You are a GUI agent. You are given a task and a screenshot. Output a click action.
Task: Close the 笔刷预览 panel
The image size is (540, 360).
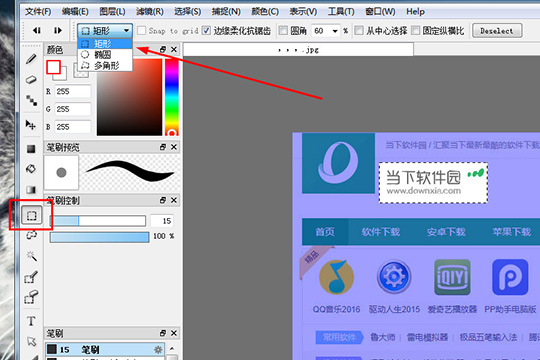click(174, 147)
